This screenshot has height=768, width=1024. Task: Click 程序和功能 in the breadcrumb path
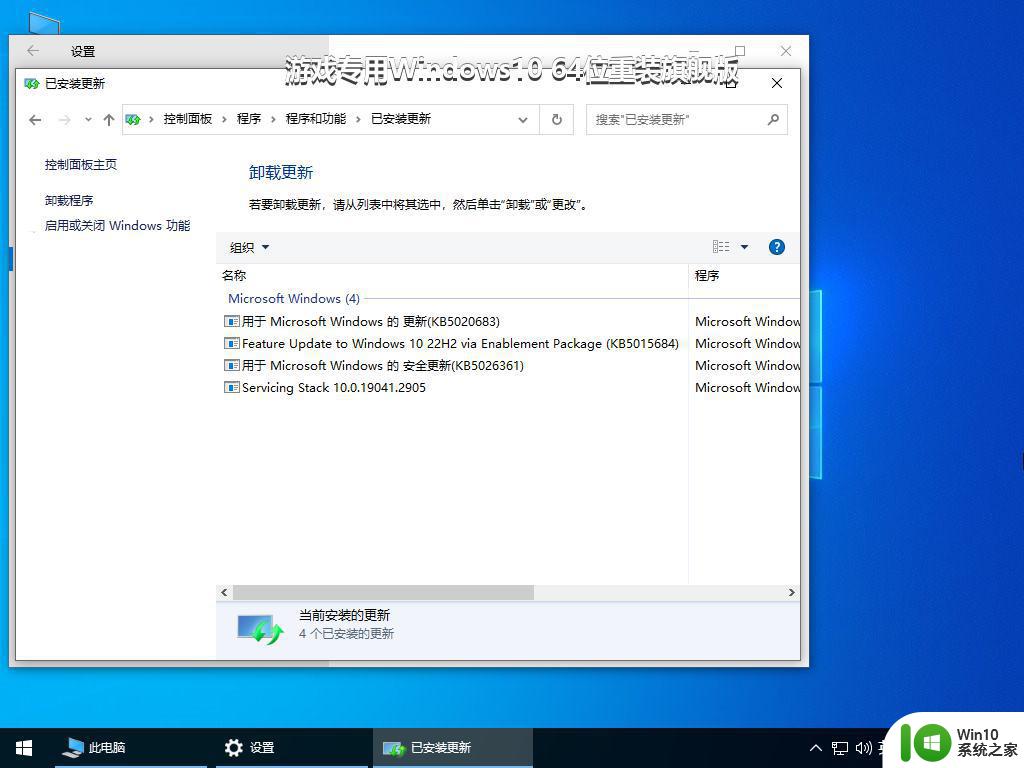(315, 119)
